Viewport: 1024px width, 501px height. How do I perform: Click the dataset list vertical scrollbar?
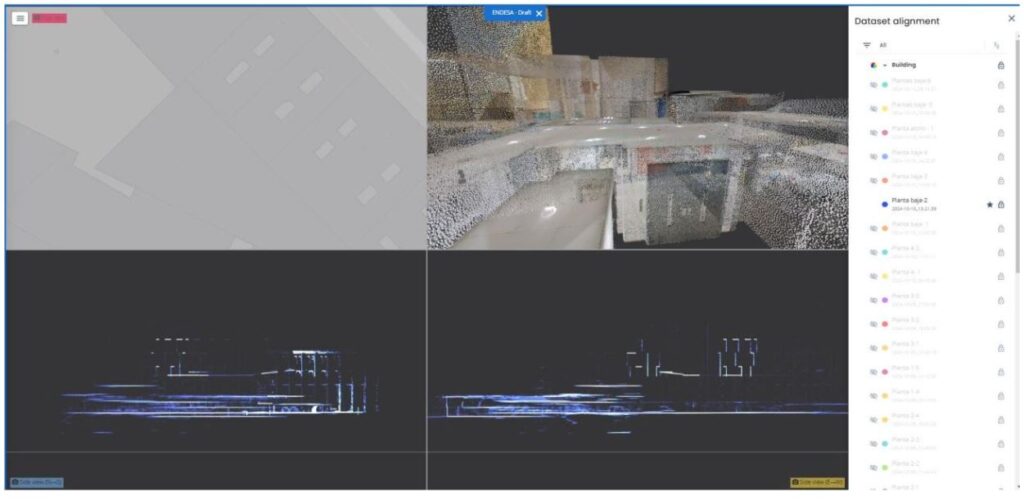pos(1017,157)
